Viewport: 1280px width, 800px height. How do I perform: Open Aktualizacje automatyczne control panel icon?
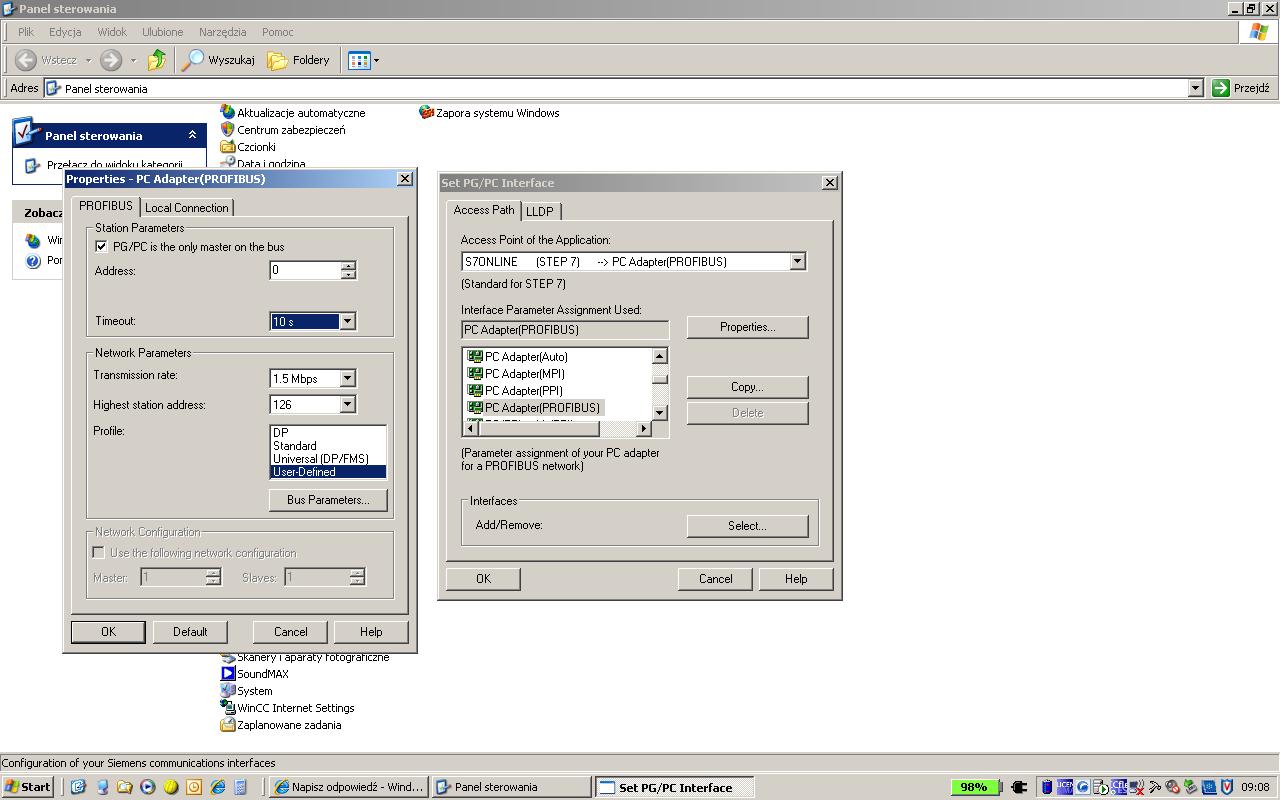[x=227, y=113]
